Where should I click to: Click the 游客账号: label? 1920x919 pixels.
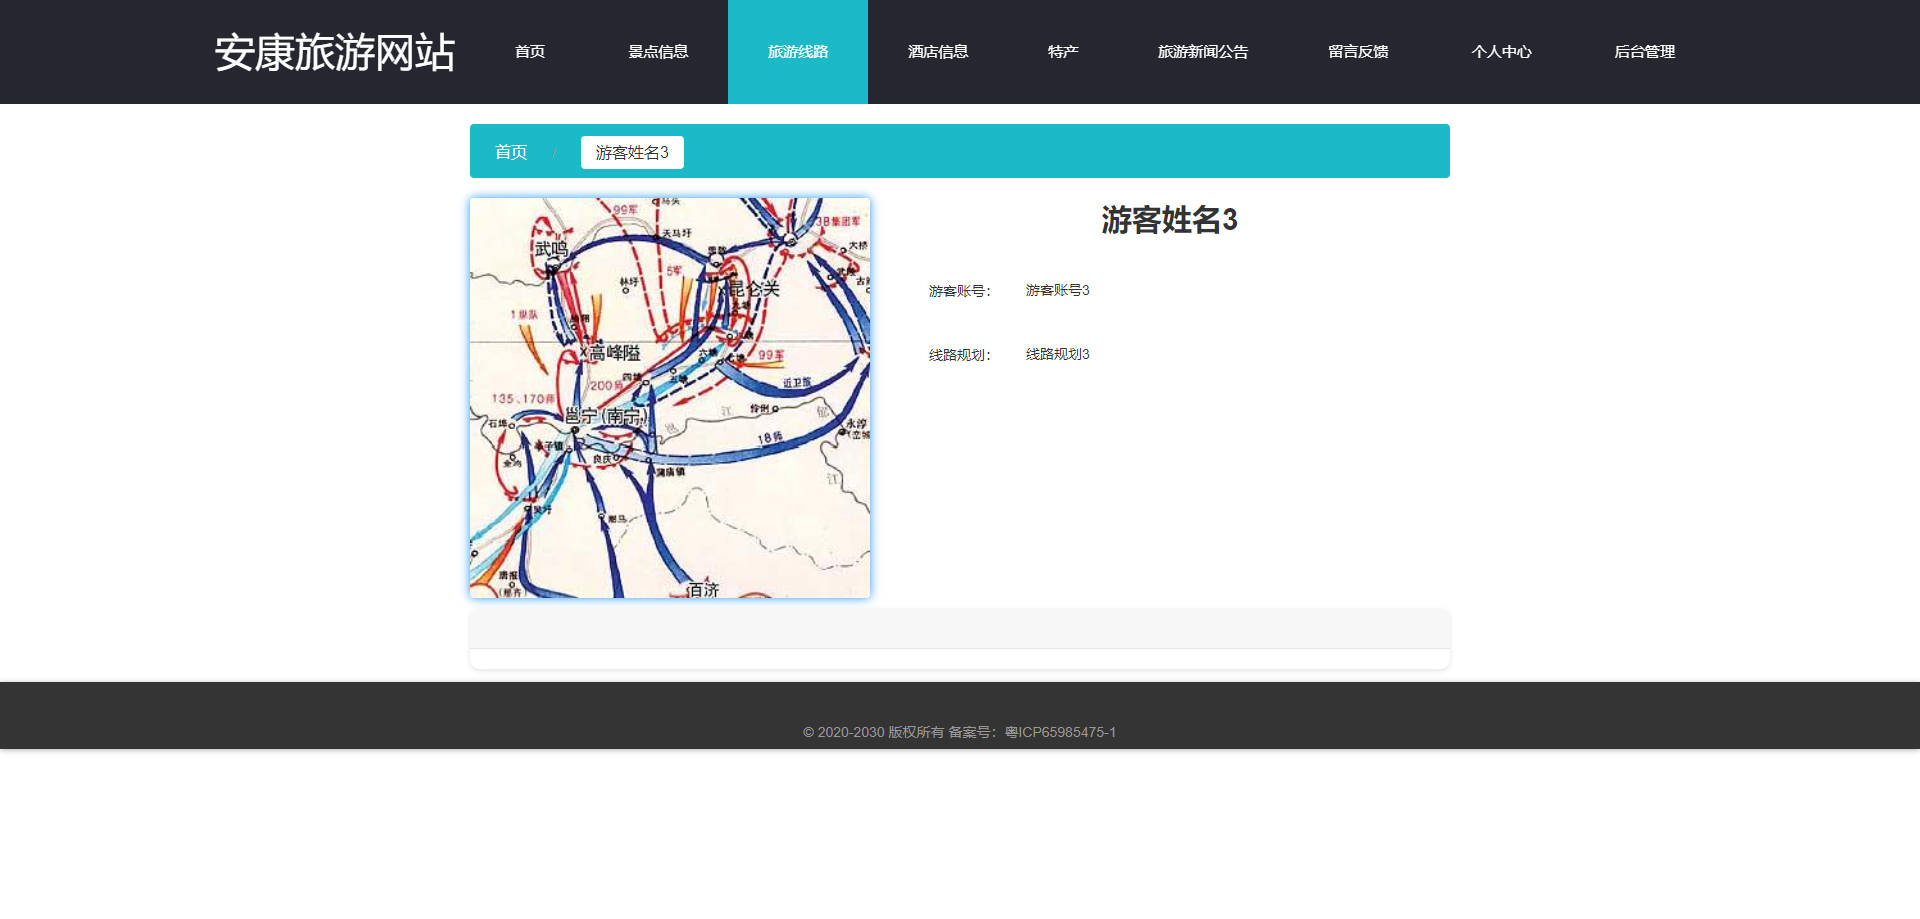point(960,291)
